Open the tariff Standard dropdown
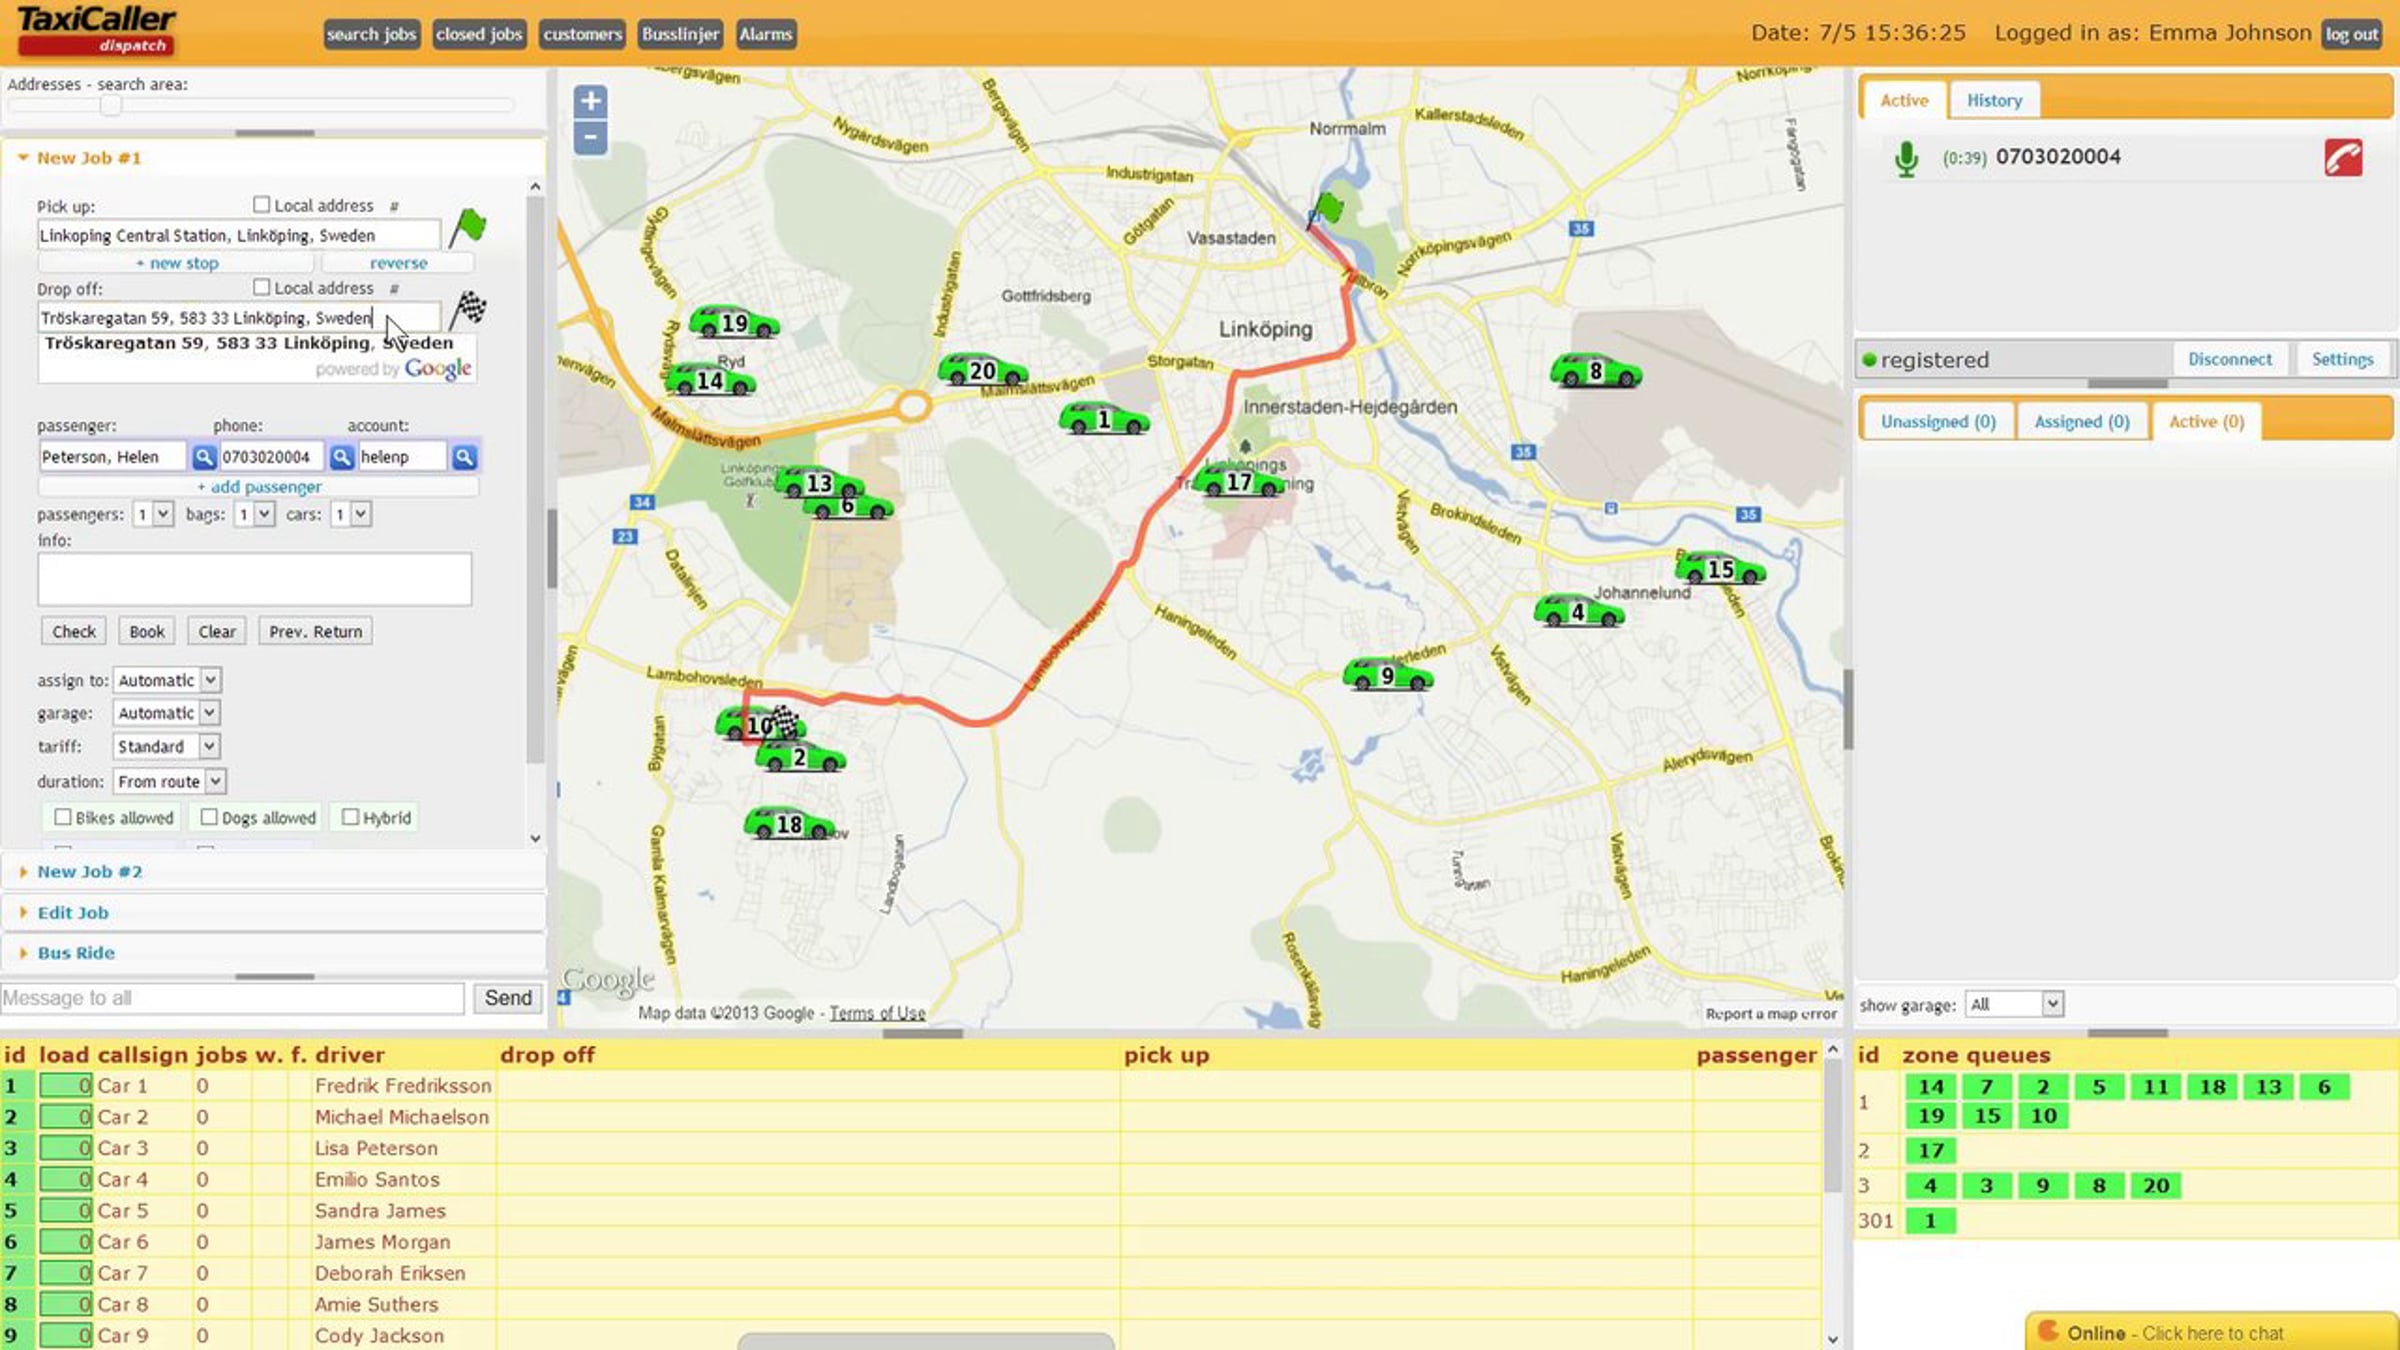Viewport: 2400px width, 1350px height. pyautogui.click(x=166, y=746)
